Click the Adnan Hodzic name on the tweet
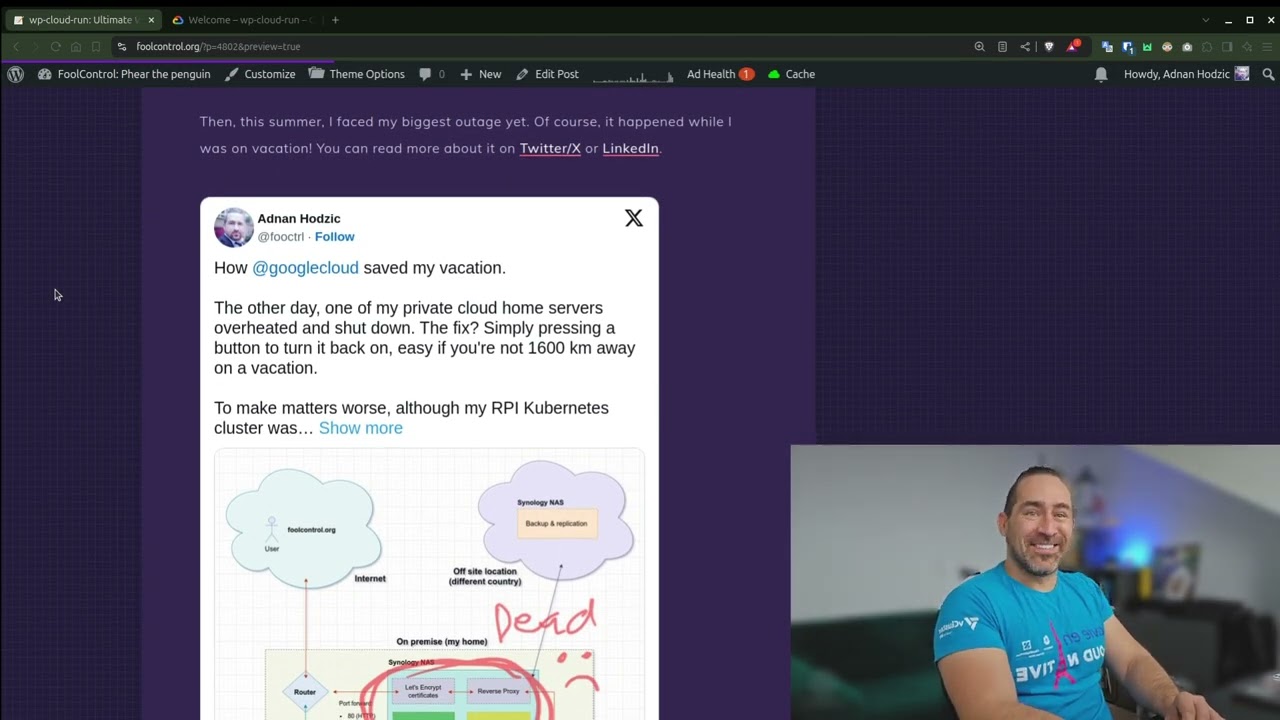Screen dimensions: 1280x720 click(299, 218)
